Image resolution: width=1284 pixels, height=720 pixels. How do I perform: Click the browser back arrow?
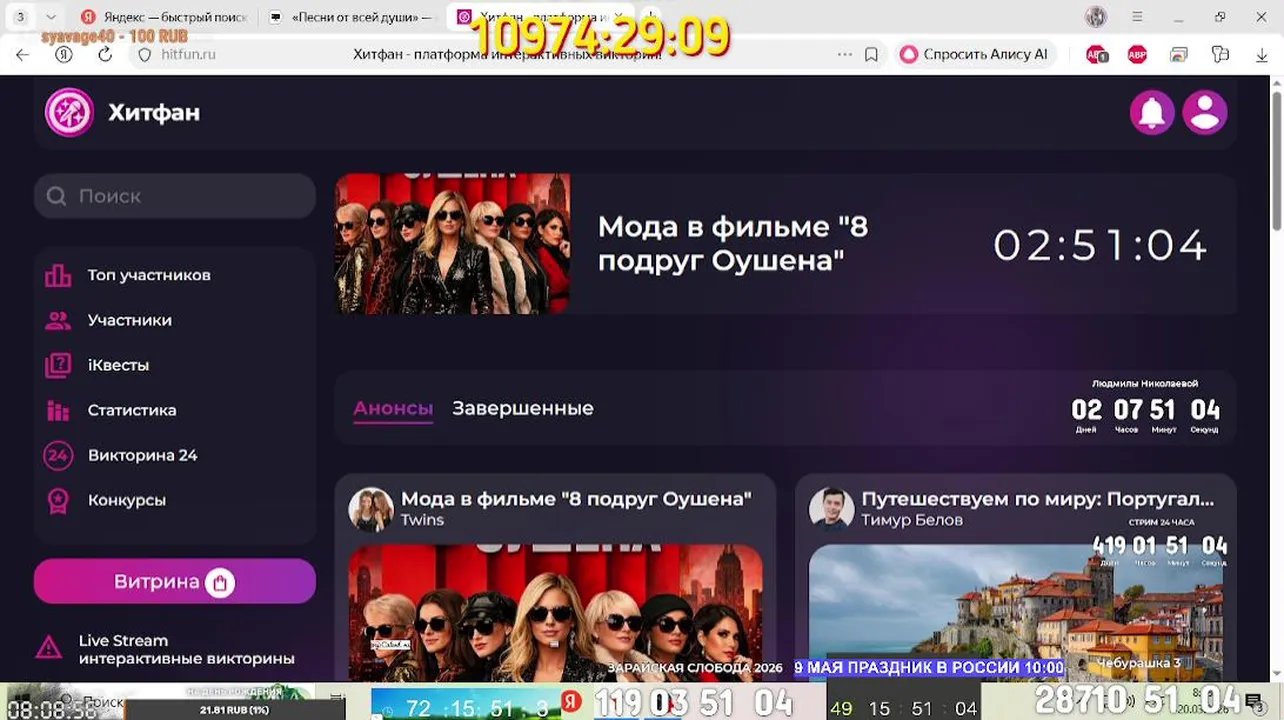(23, 55)
